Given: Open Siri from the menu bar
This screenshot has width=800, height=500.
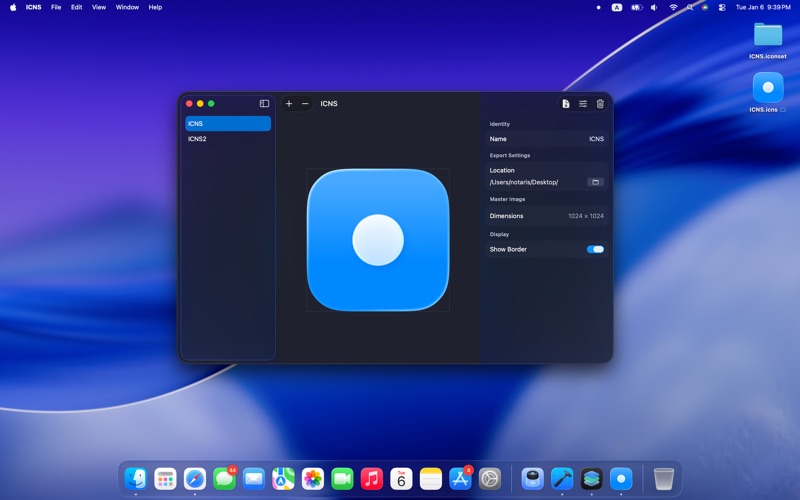Looking at the screenshot, I should pyautogui.click(x=705, y=7).
